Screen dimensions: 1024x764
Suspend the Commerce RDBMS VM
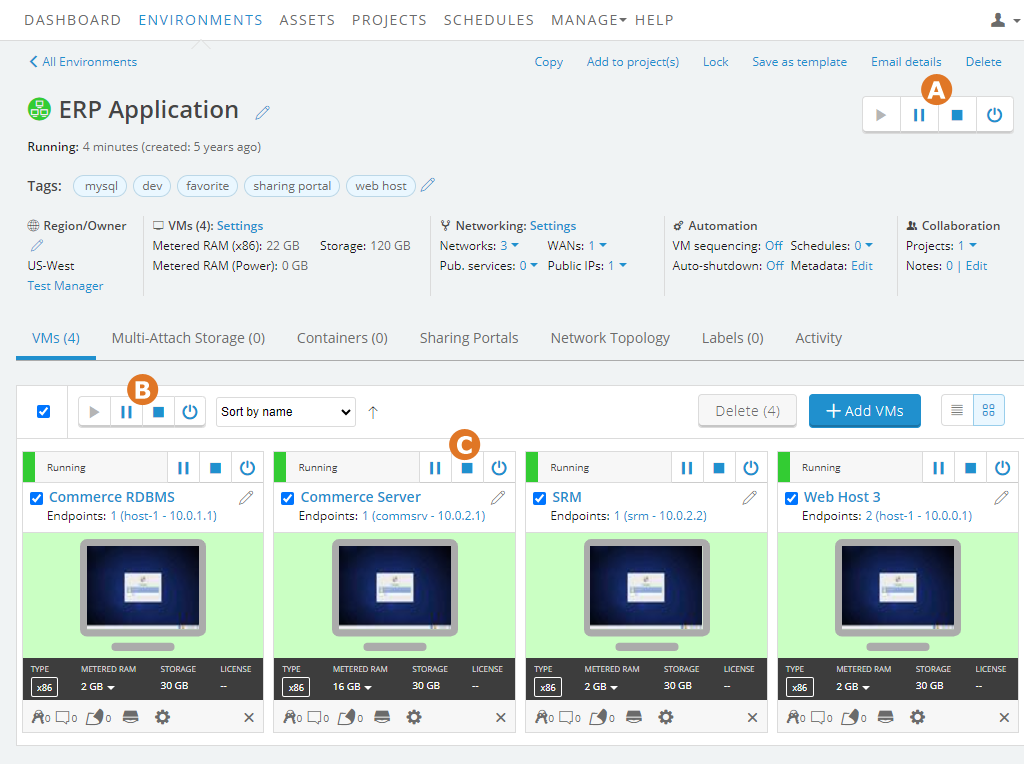tap(184, 468)
